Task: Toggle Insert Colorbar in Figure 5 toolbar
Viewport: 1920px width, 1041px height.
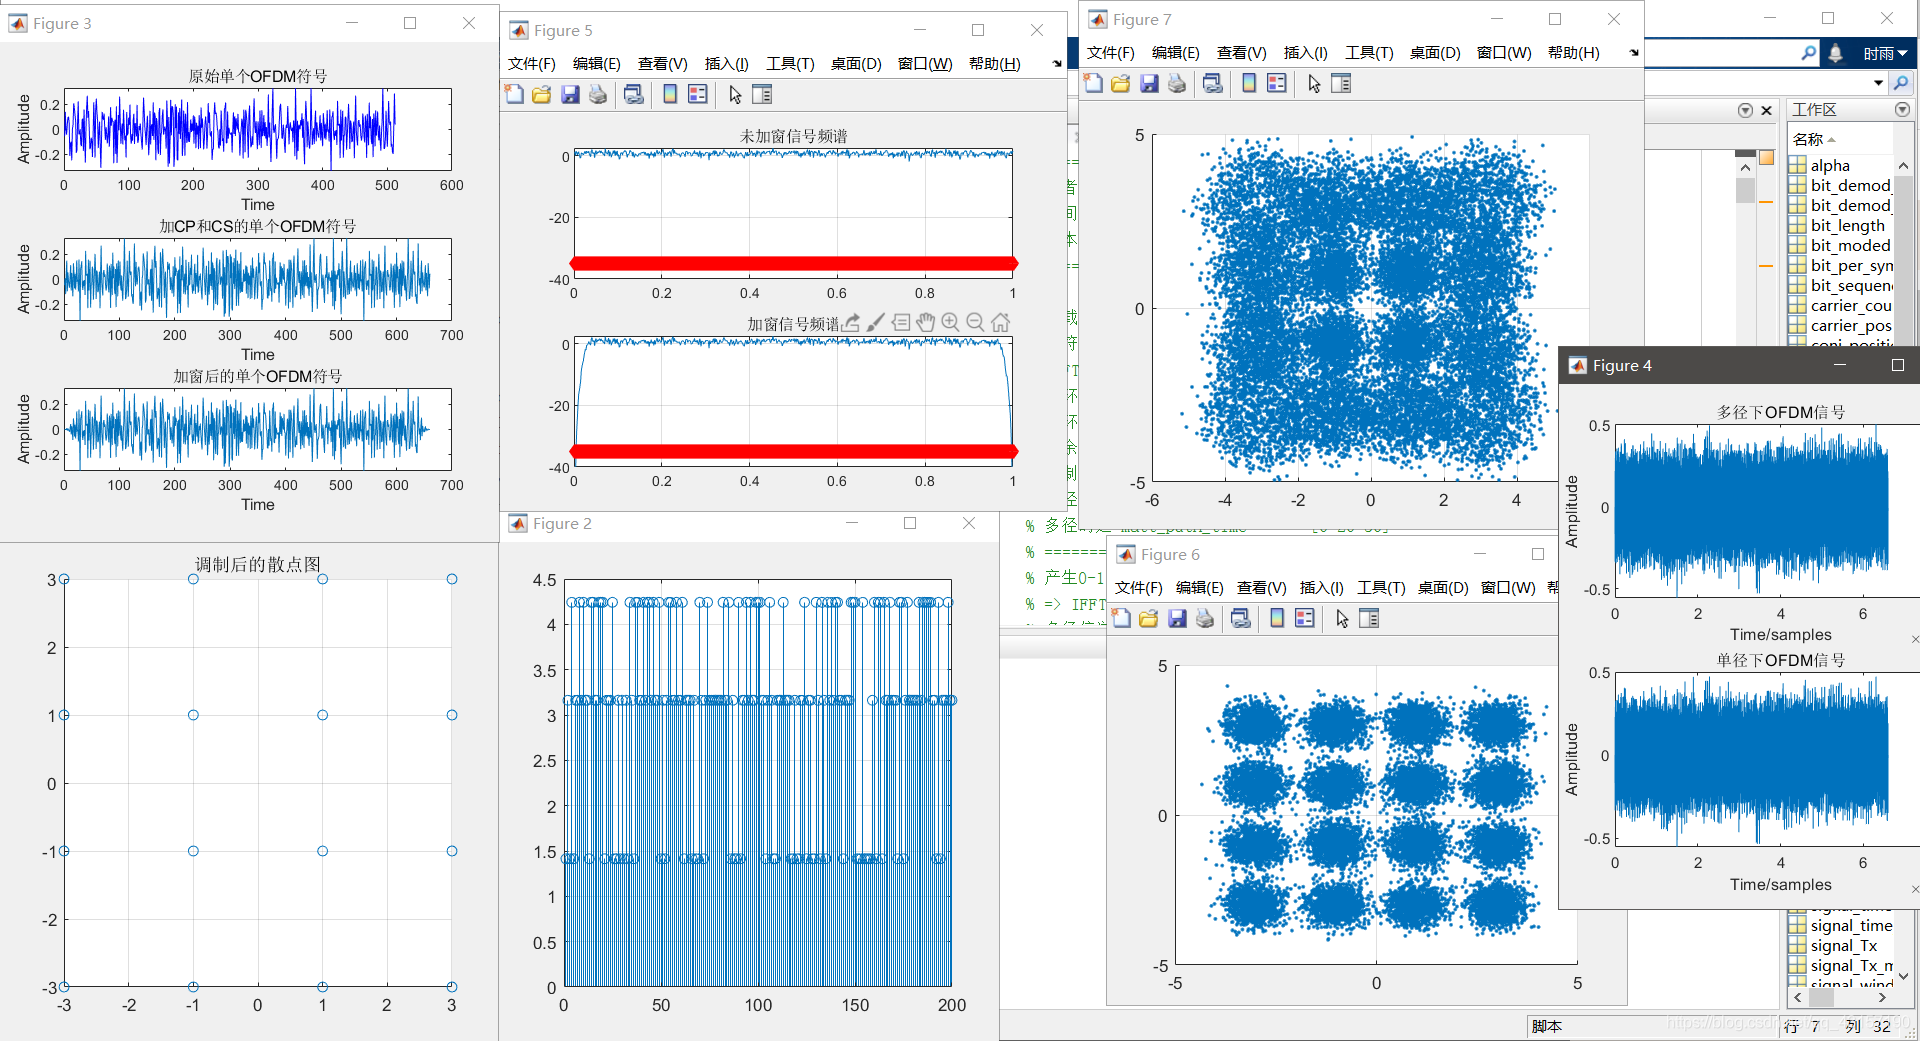Action: pos(670,94)
